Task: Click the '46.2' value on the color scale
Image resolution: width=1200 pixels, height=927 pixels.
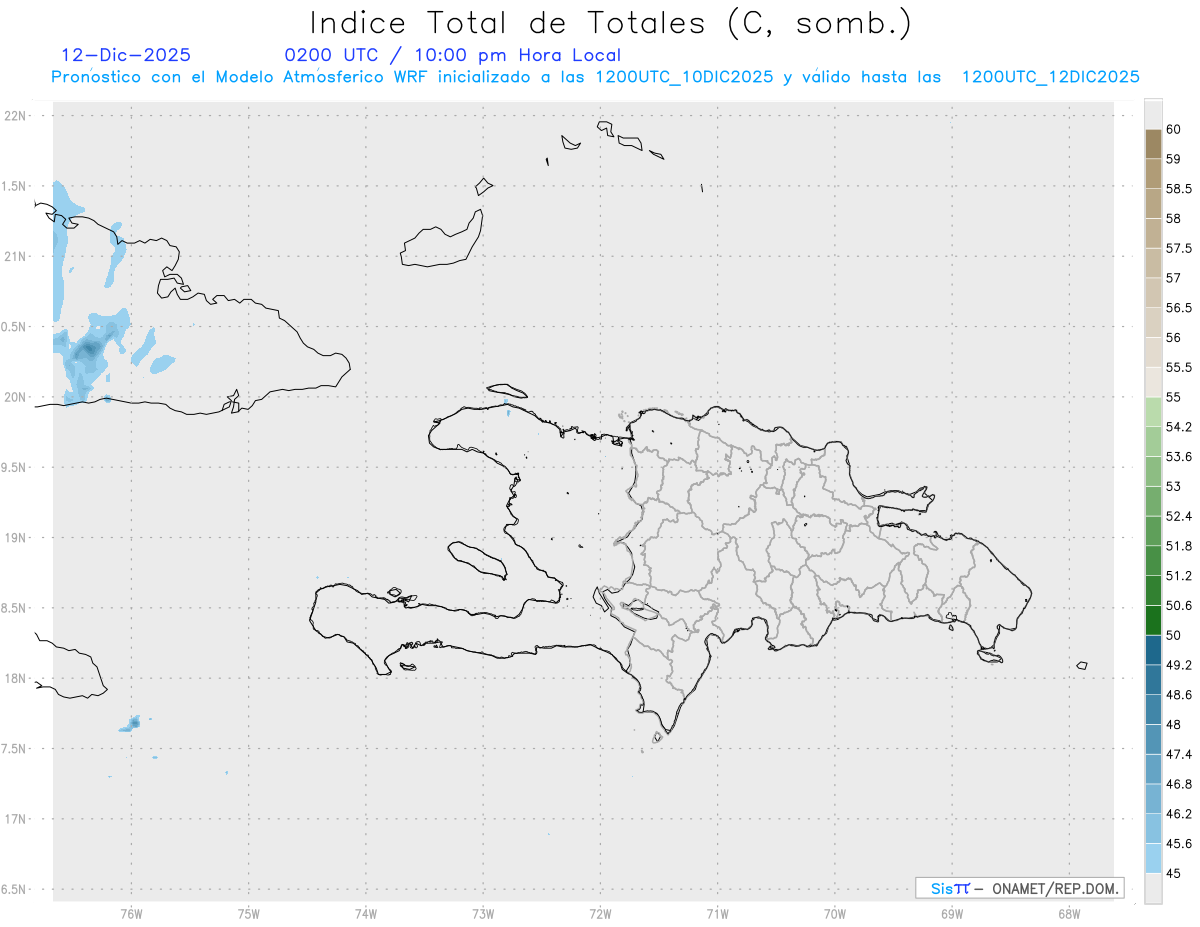Action: click(1178, 814)
